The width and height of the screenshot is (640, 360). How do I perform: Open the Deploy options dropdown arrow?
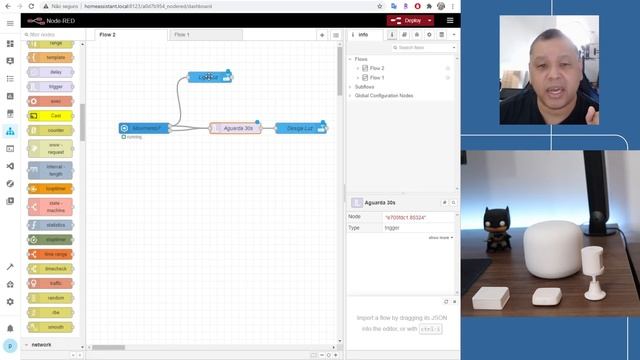pos(430,20)
